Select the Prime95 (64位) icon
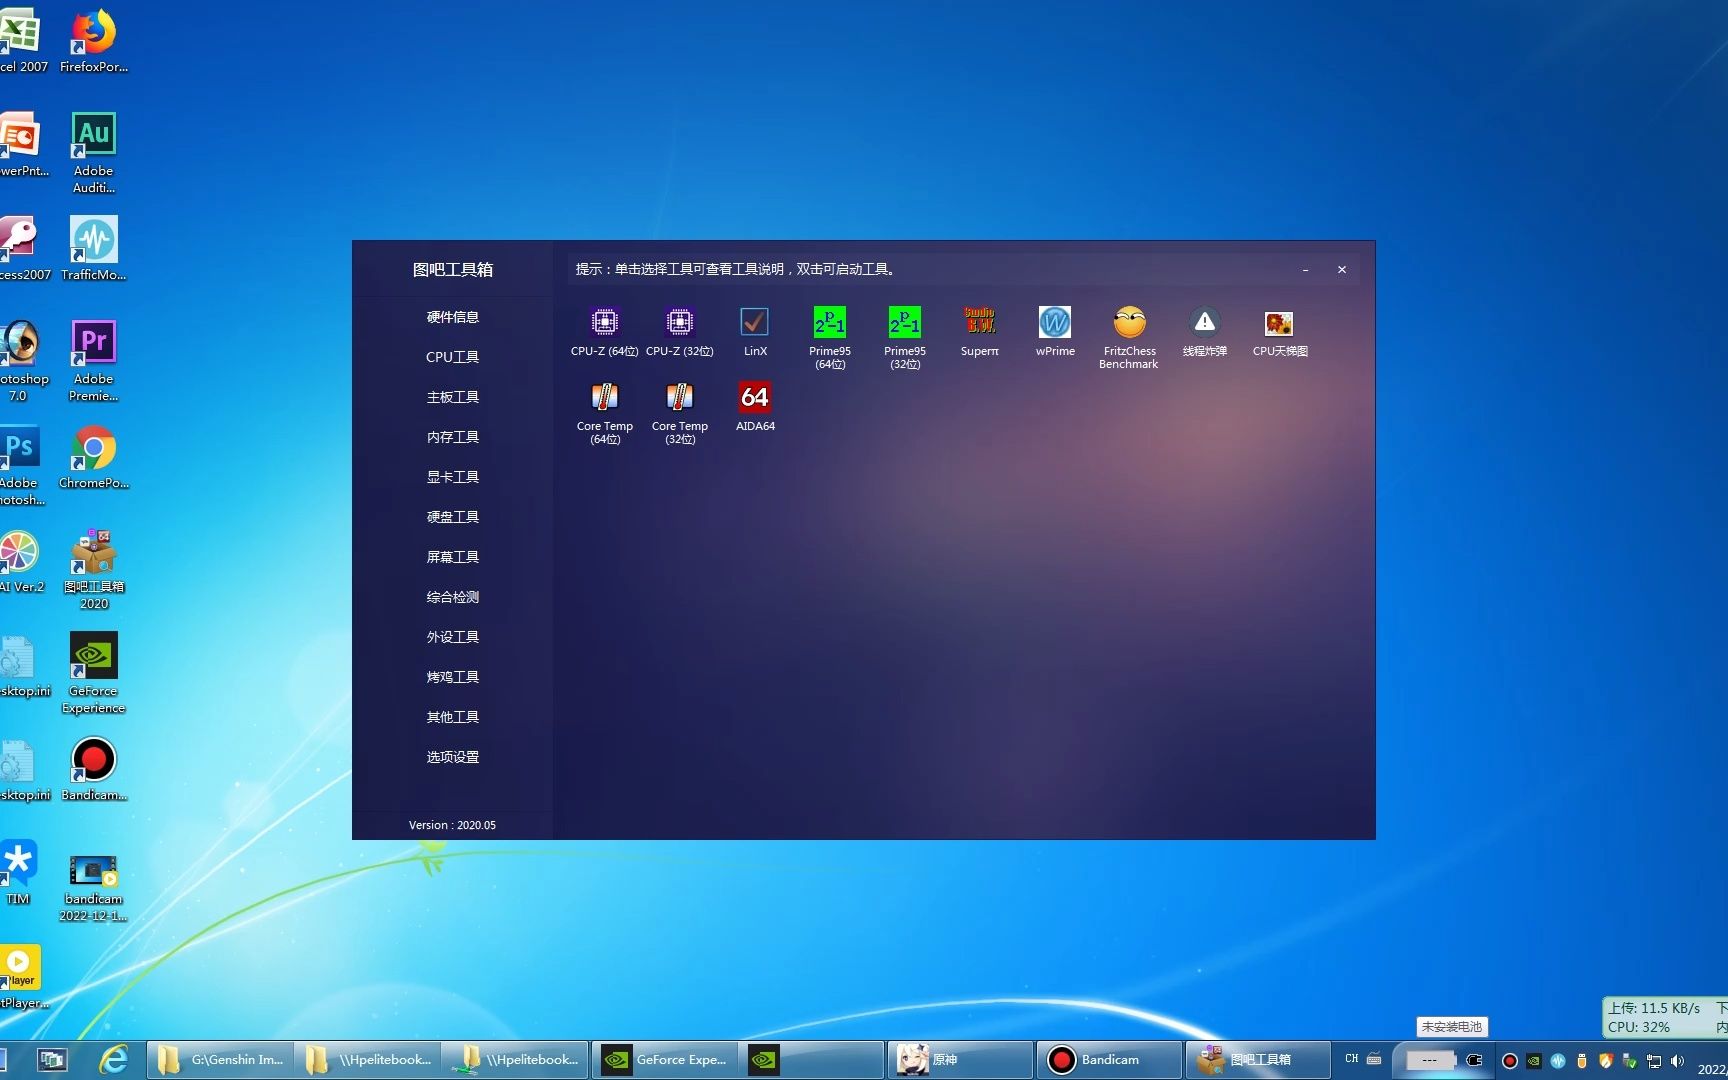The width and height of the screenshot is (1728, 1080). [x=830, y=323]
